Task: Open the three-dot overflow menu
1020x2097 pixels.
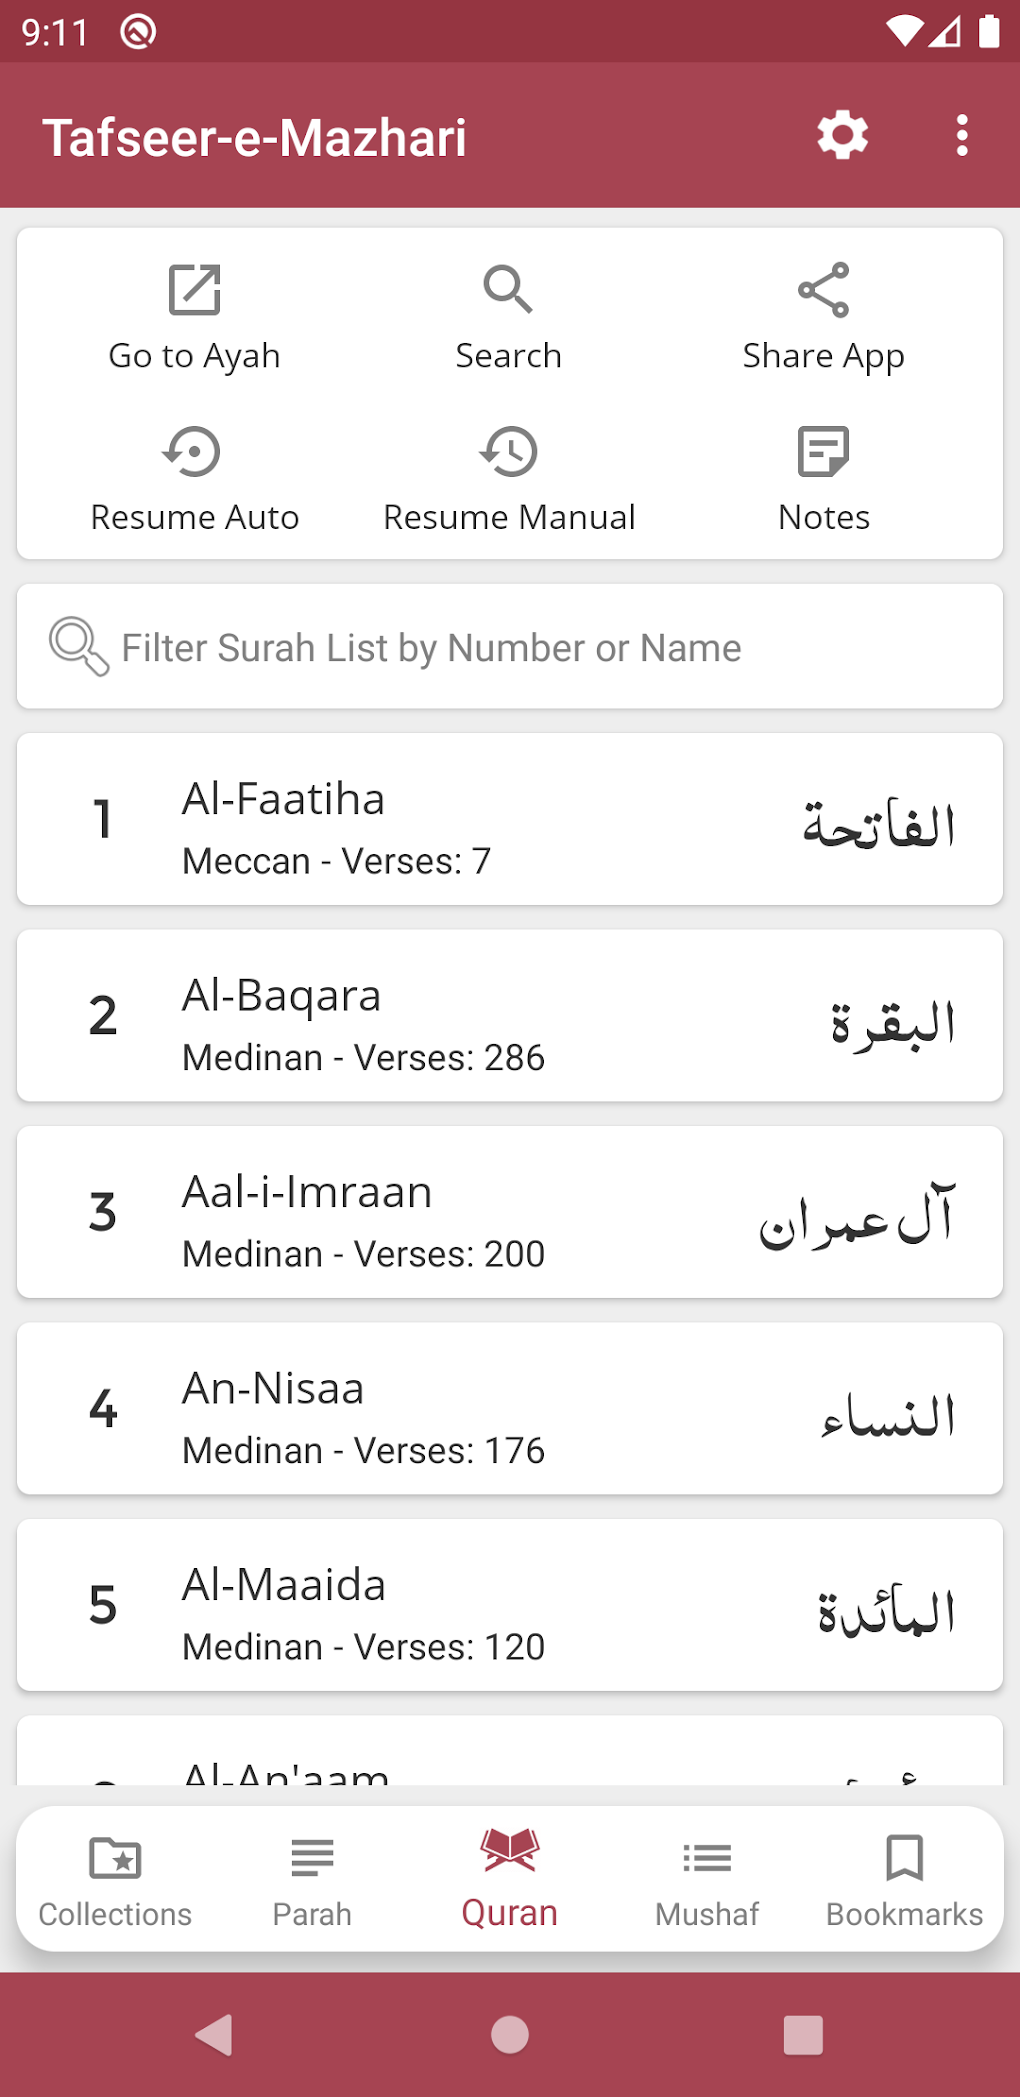Action: point(961,135)
